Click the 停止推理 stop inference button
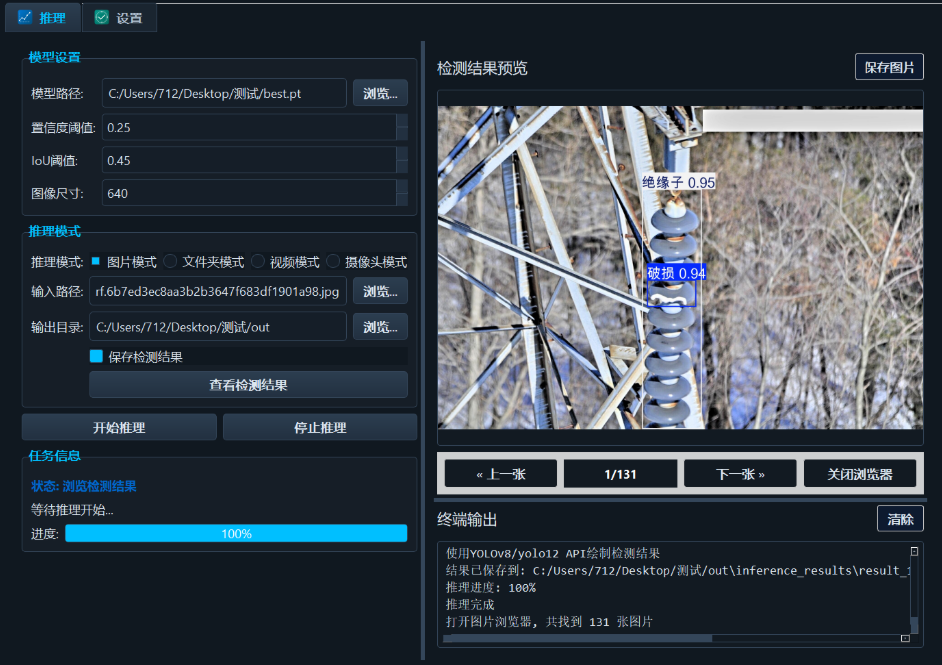The width and height of the screenshot is (942, 665). click(319, 426)
